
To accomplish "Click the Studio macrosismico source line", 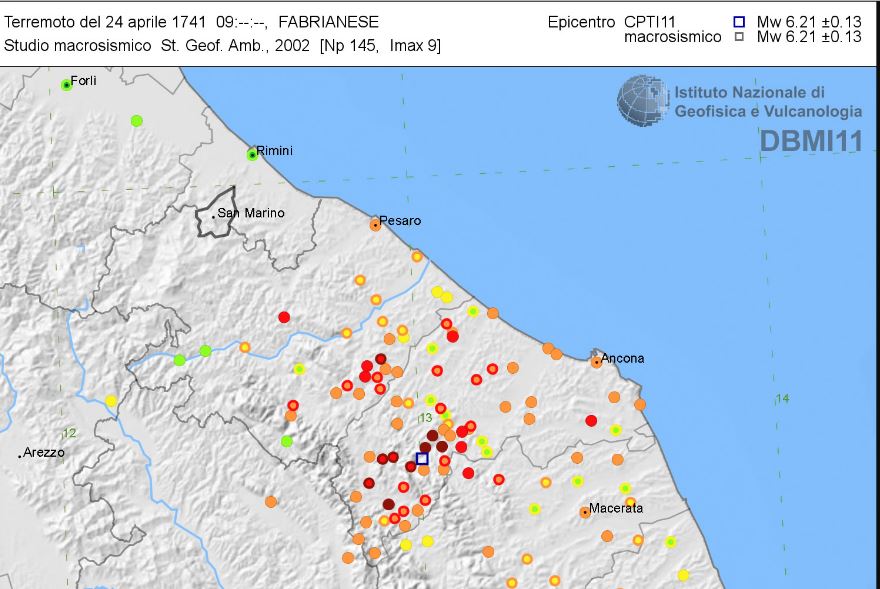I will coord(222,46).
